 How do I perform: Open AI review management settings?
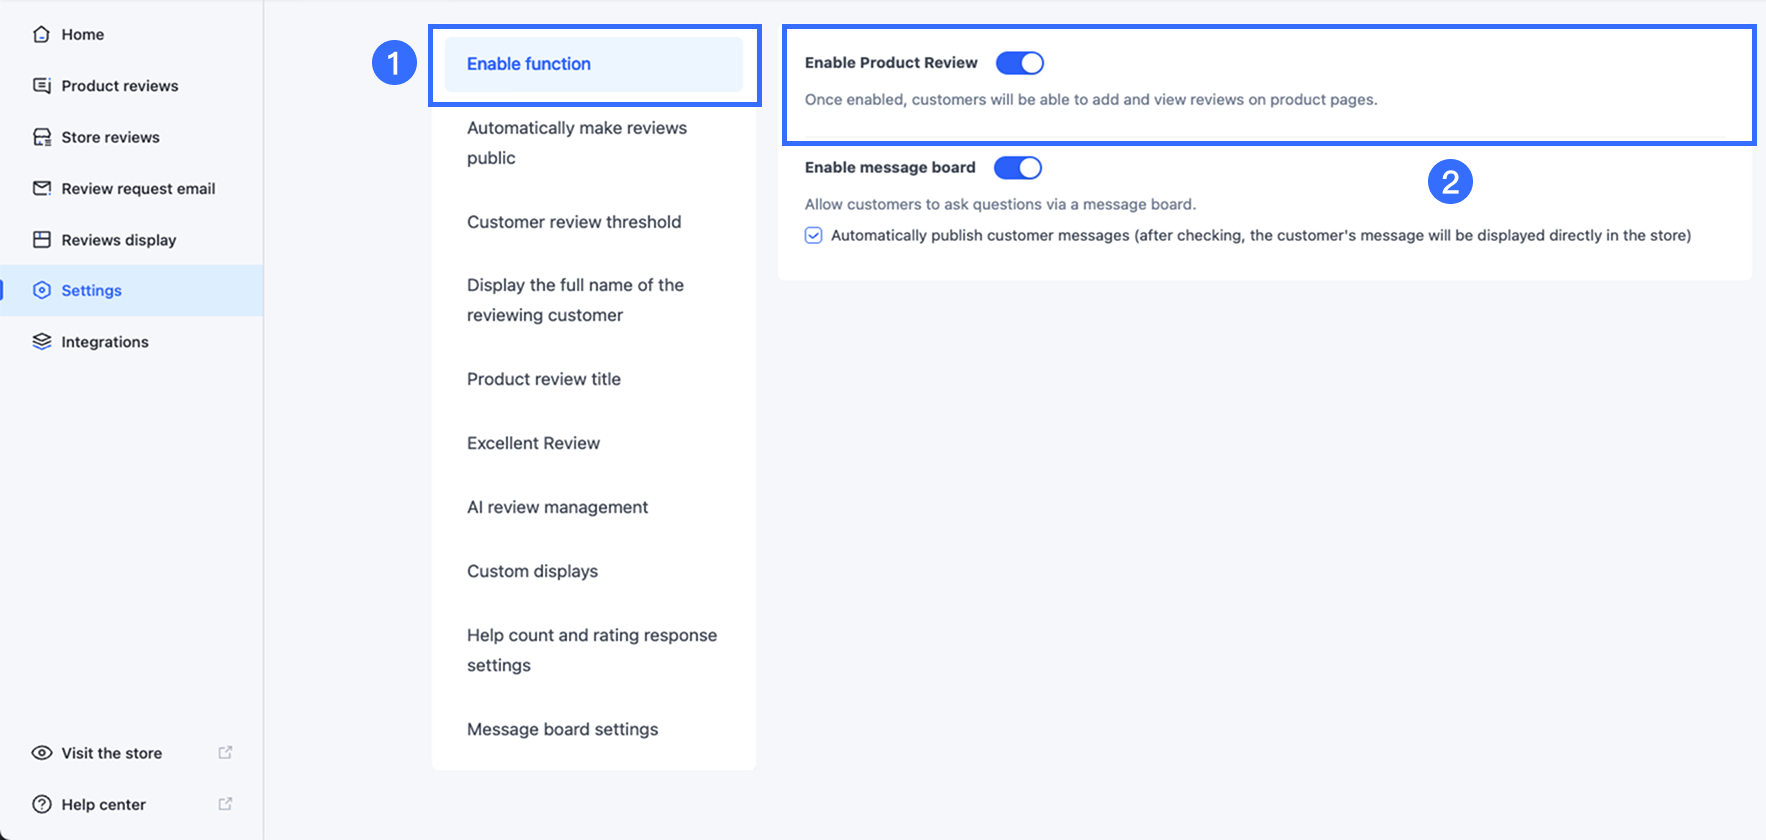[x=557, y=507]
